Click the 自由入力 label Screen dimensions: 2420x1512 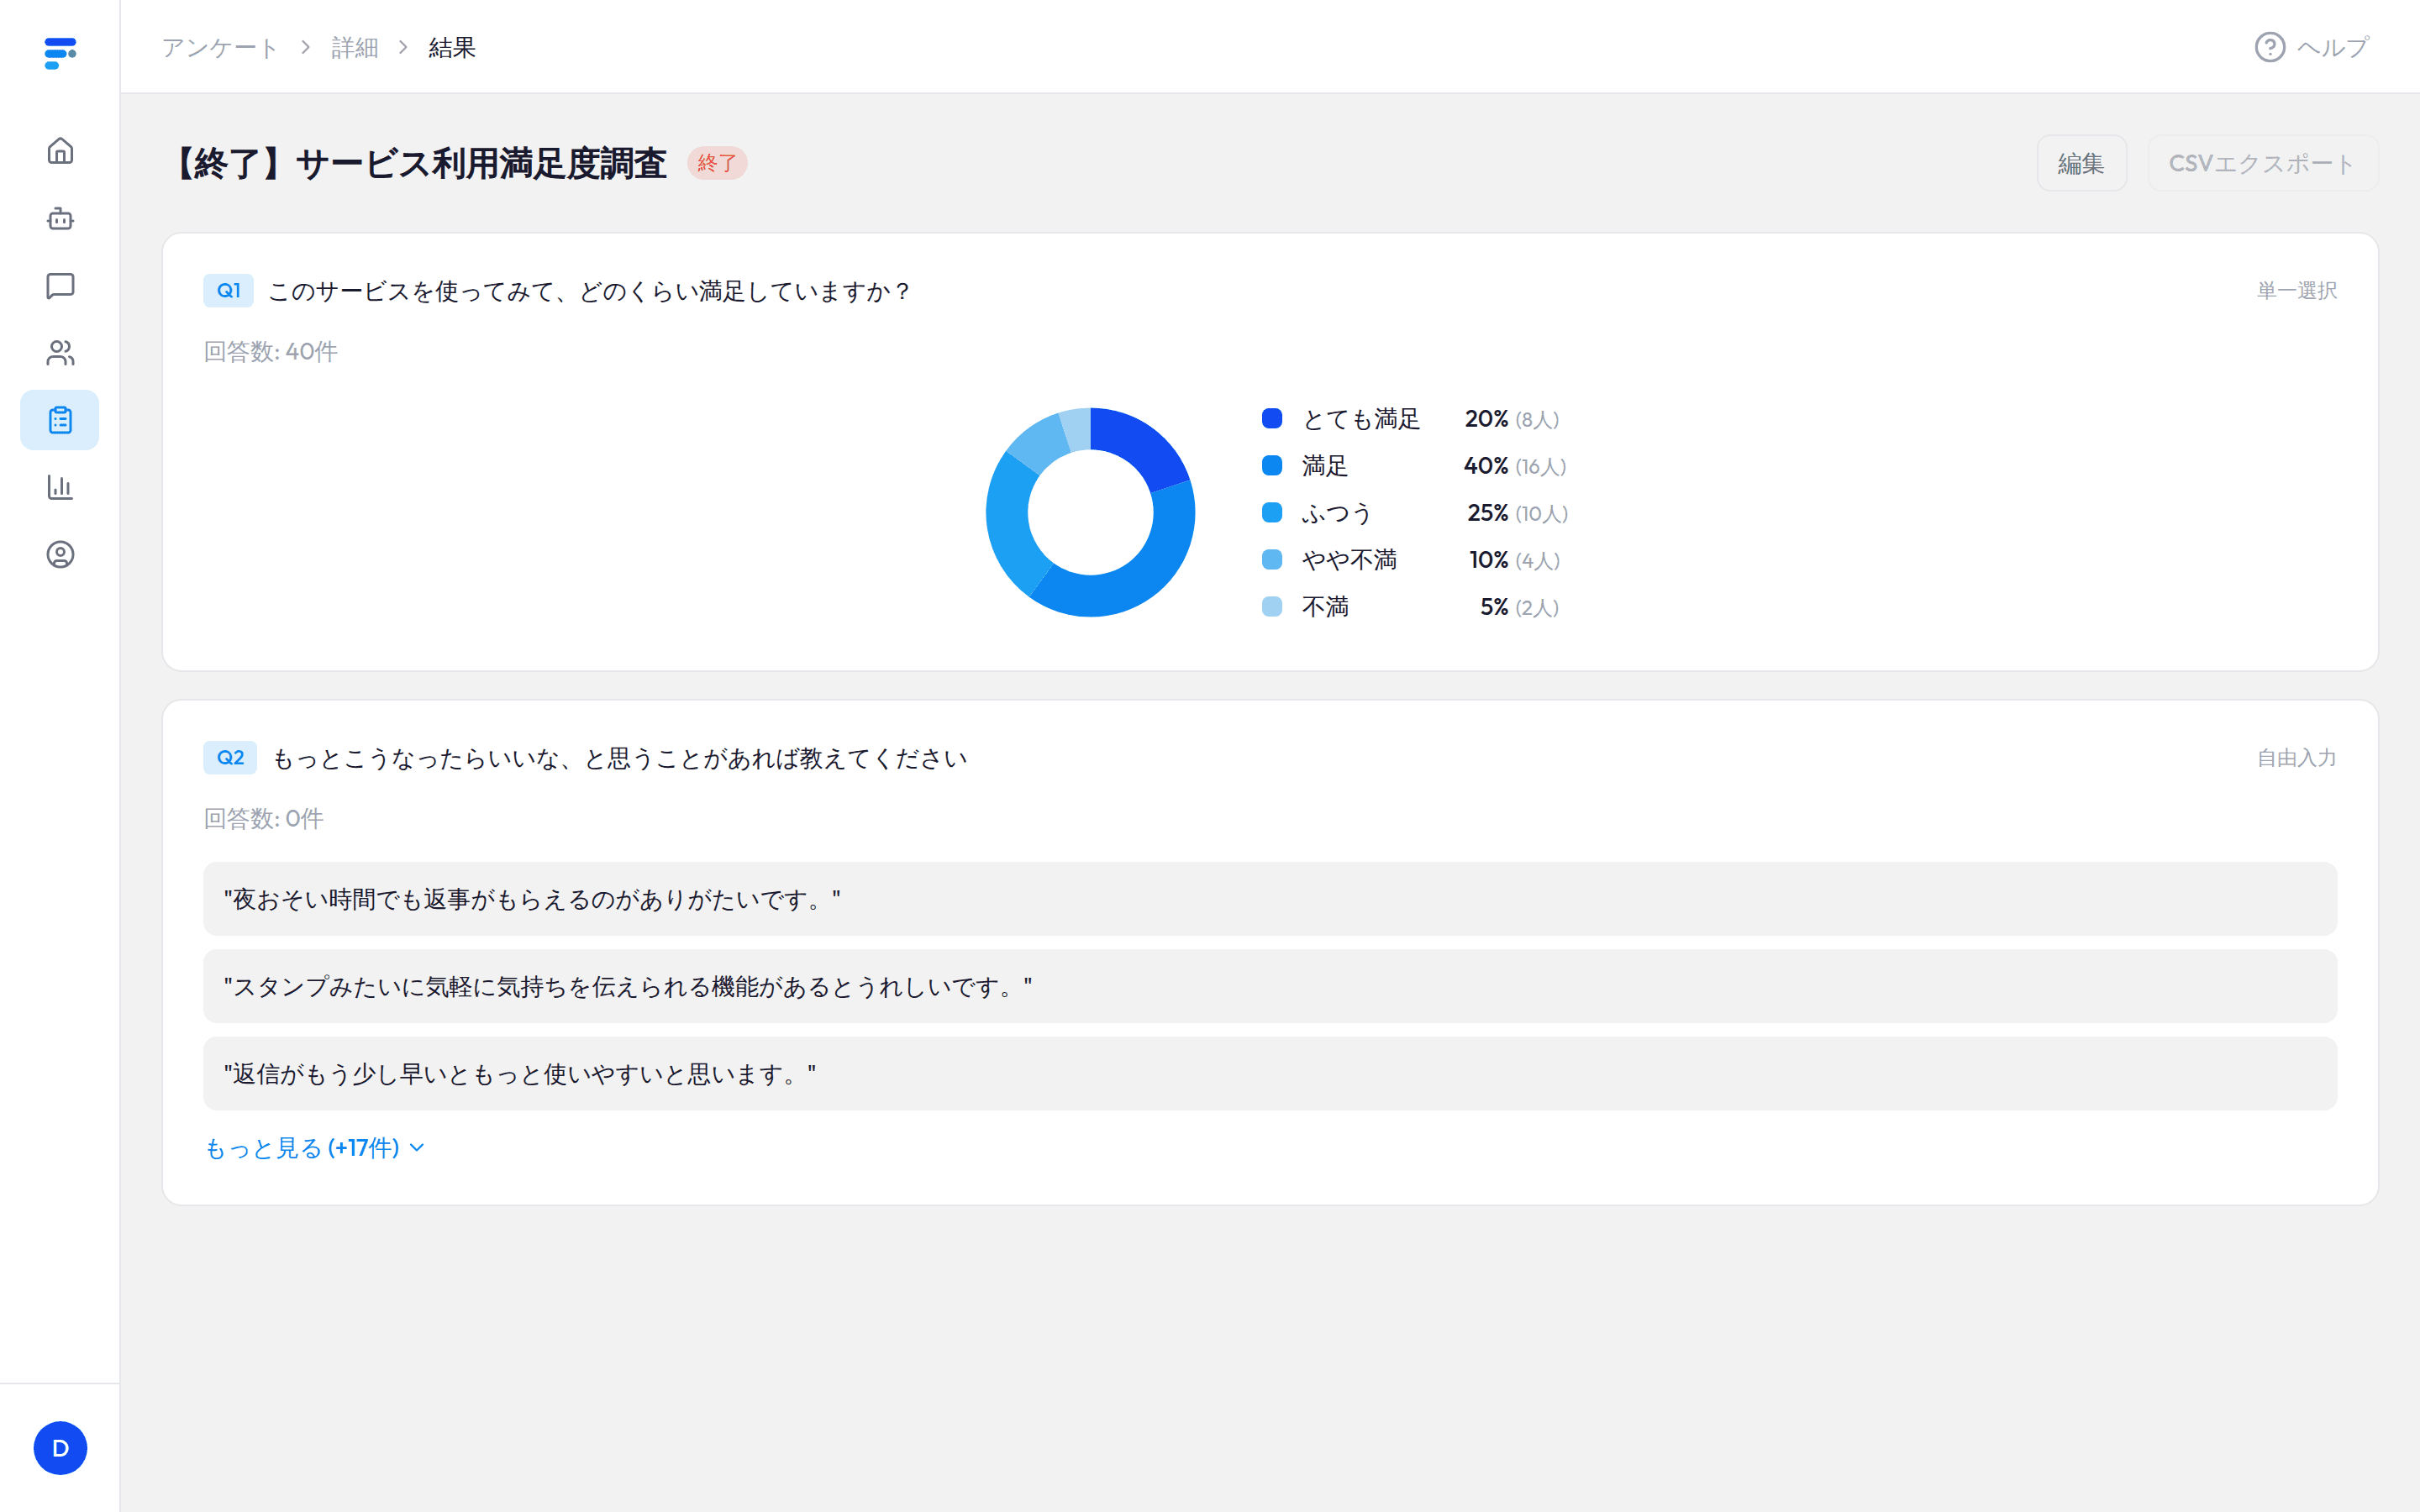pos(2297,758)
